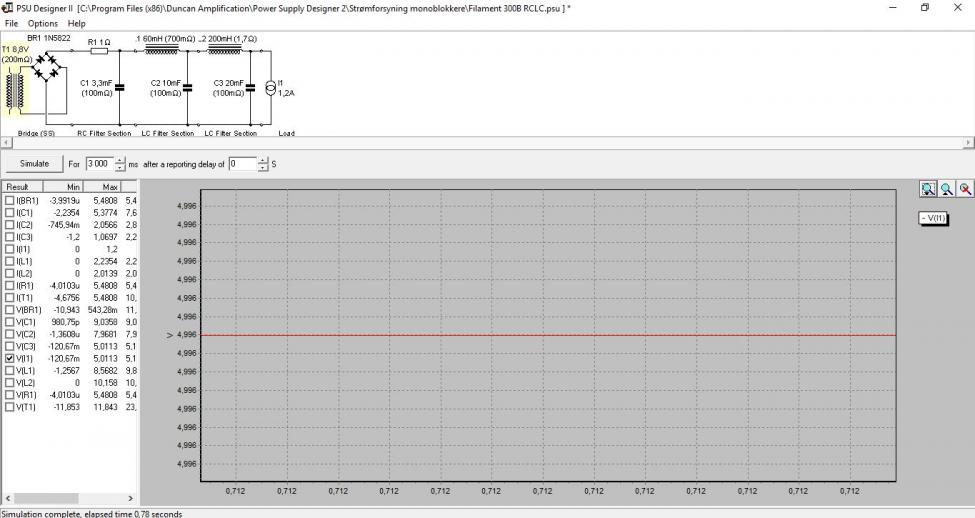This screenshot has width=975, height=518.
Task: Enable the V(C3) result checkbox
Action: (9, 346)
